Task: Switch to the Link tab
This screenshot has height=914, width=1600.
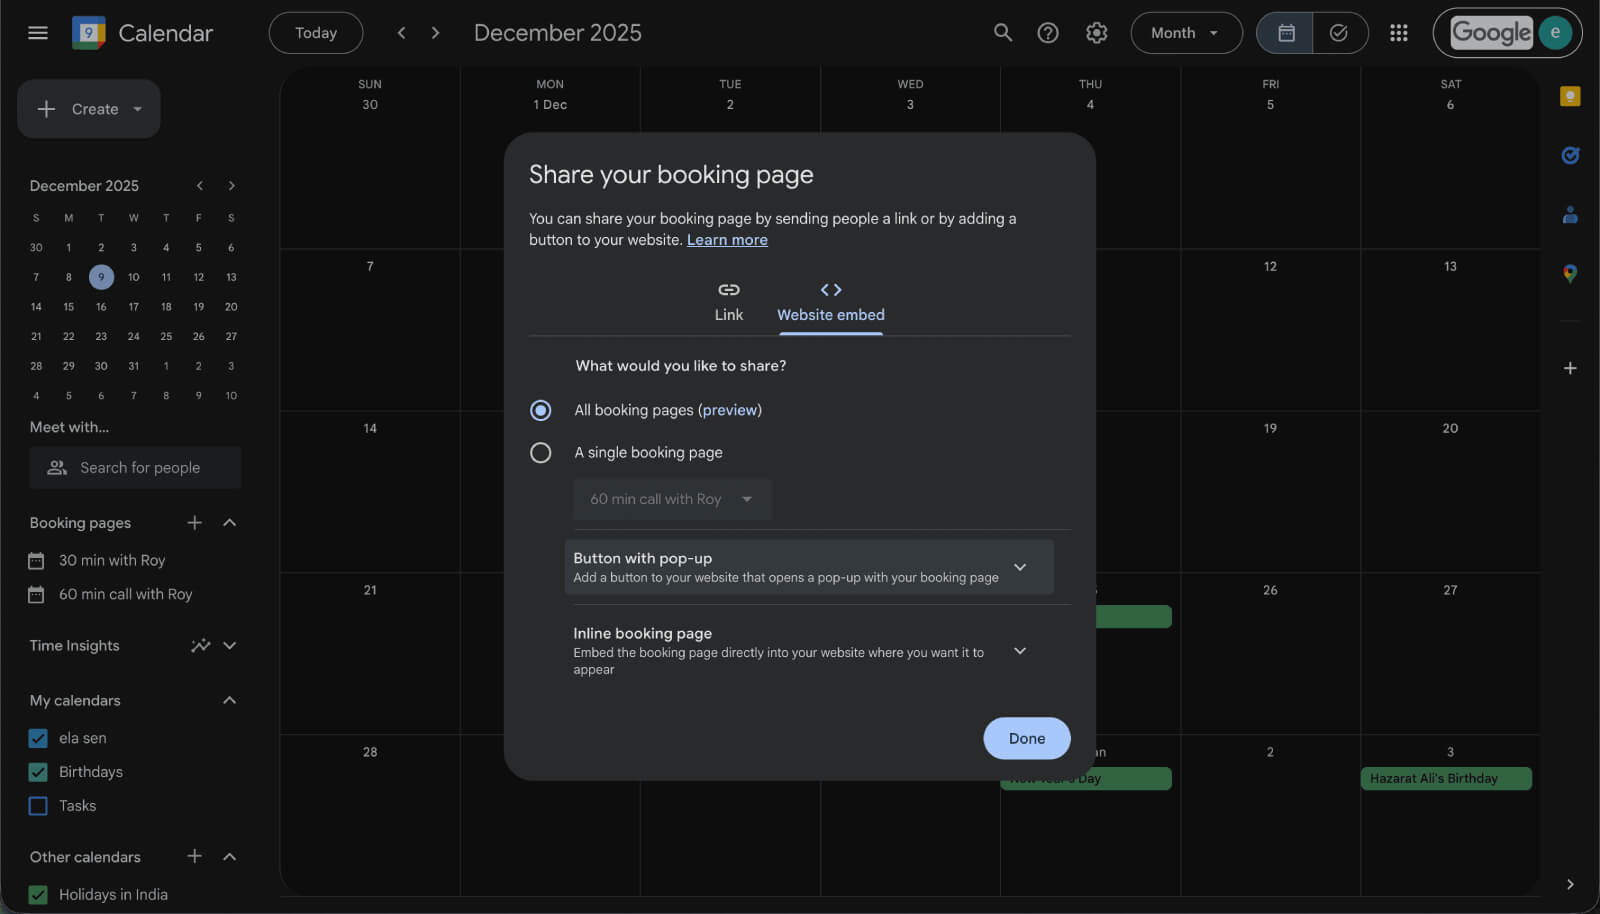Action: tap(728, 302)
